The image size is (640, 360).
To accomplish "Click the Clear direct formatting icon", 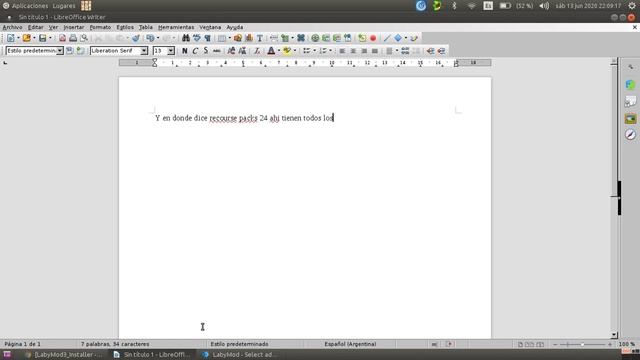I will [x=257, y=51].
